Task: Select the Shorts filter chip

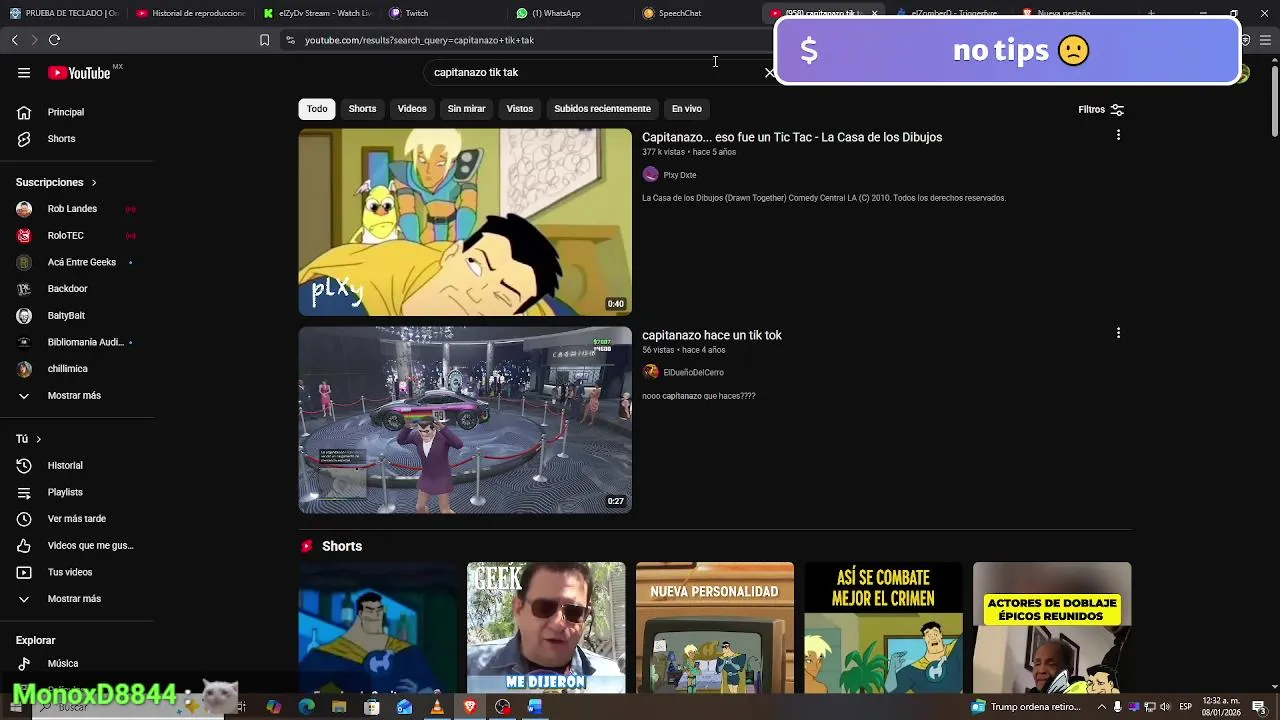Action: pyautogui.click(x=362, y=109)
